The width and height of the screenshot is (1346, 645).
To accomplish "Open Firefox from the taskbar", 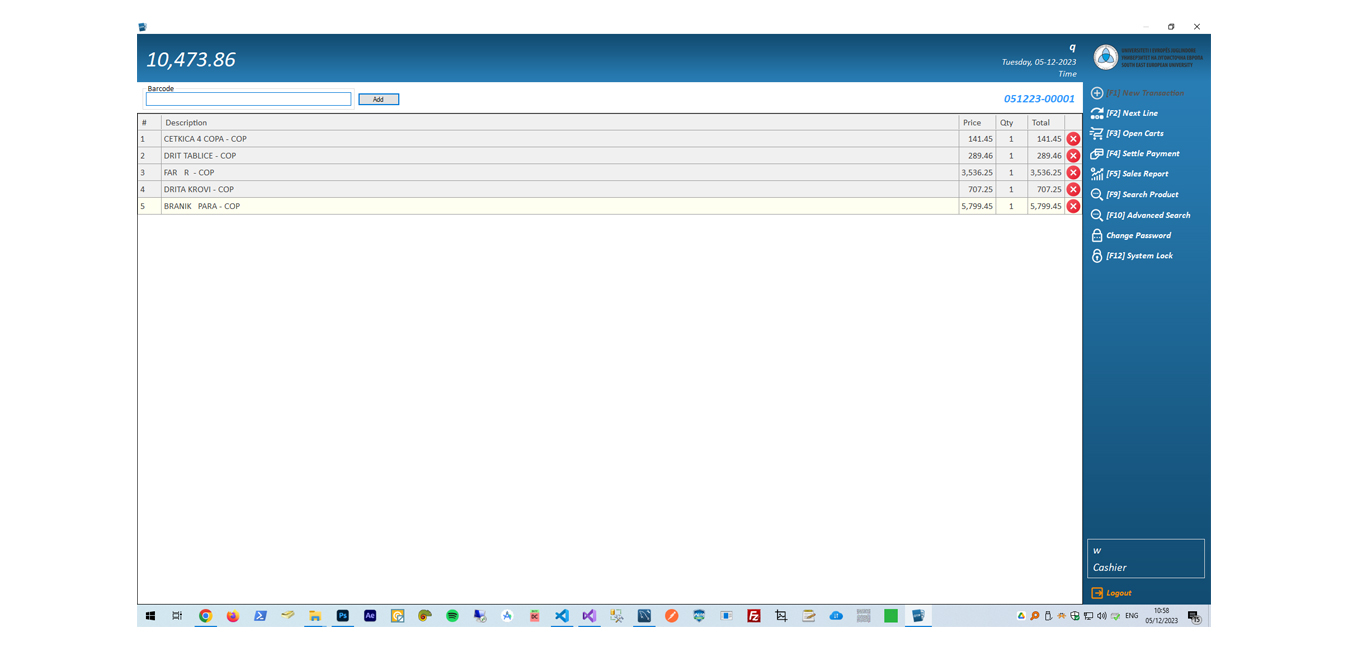I will click(x=233, y=616).
